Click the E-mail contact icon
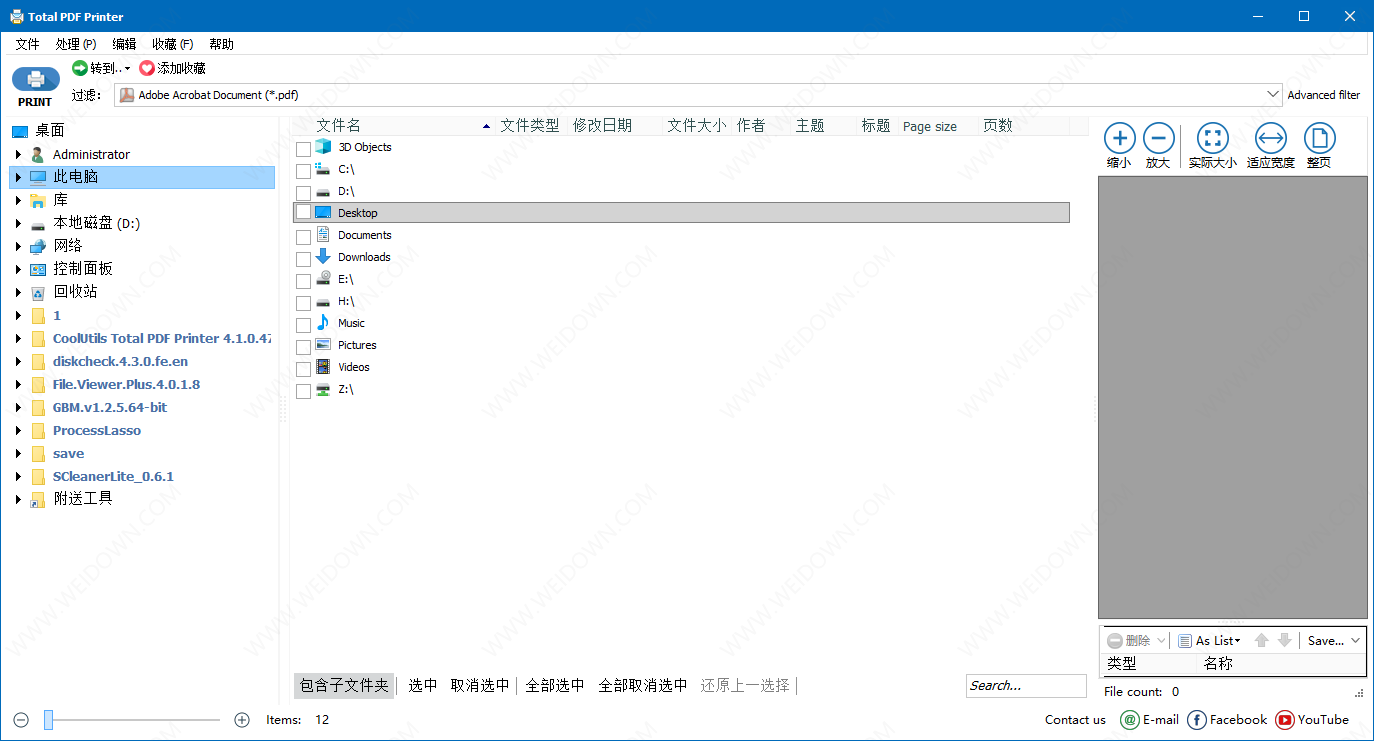The image size is (1374, 741). click(x=1130, y=720)
